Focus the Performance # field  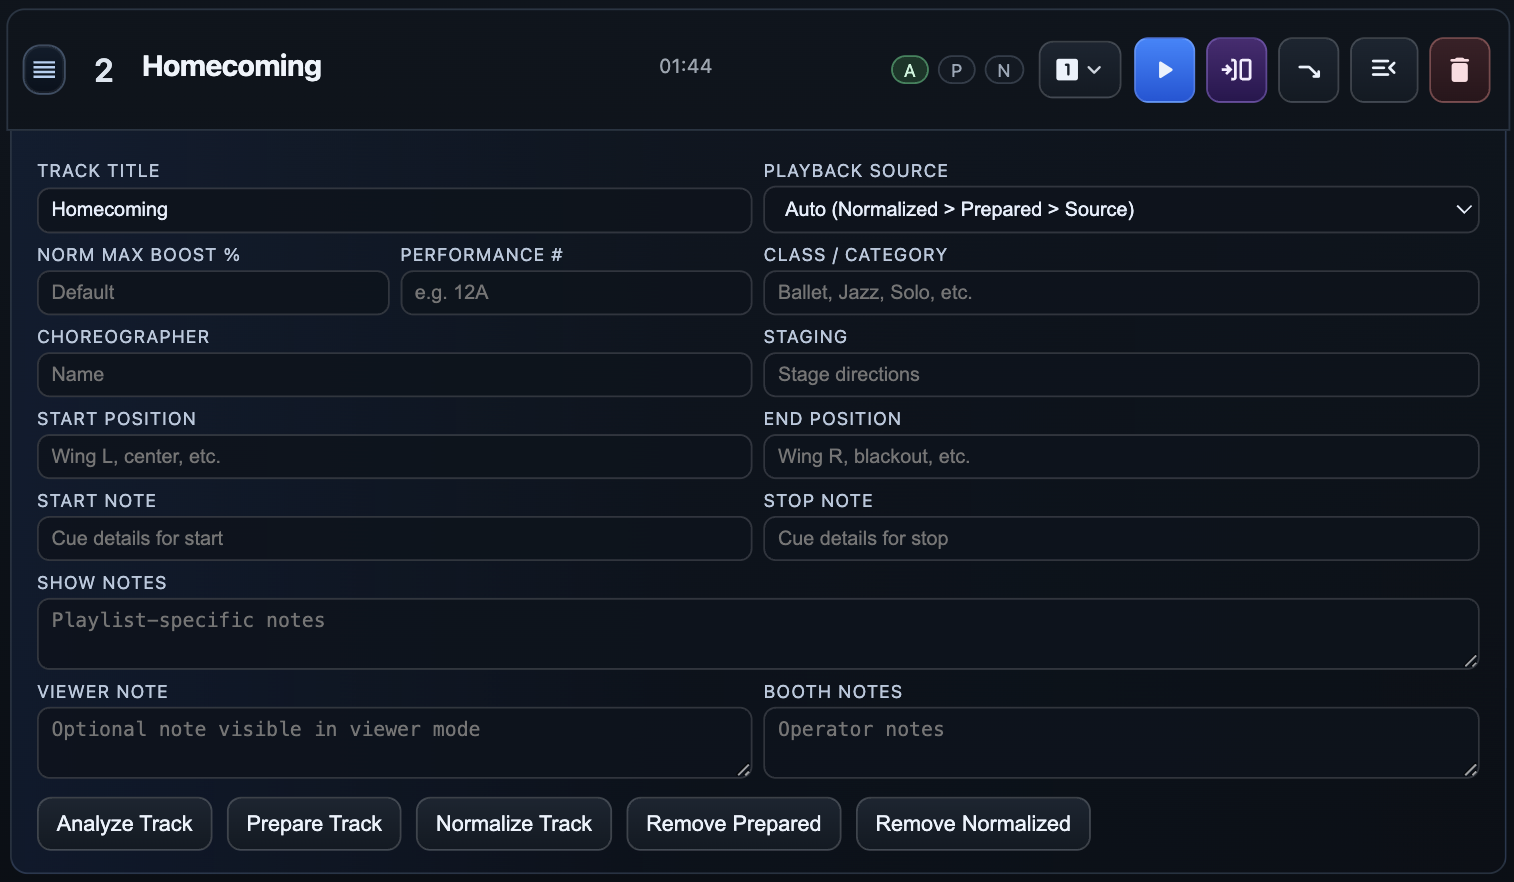(x=576, y=293)
